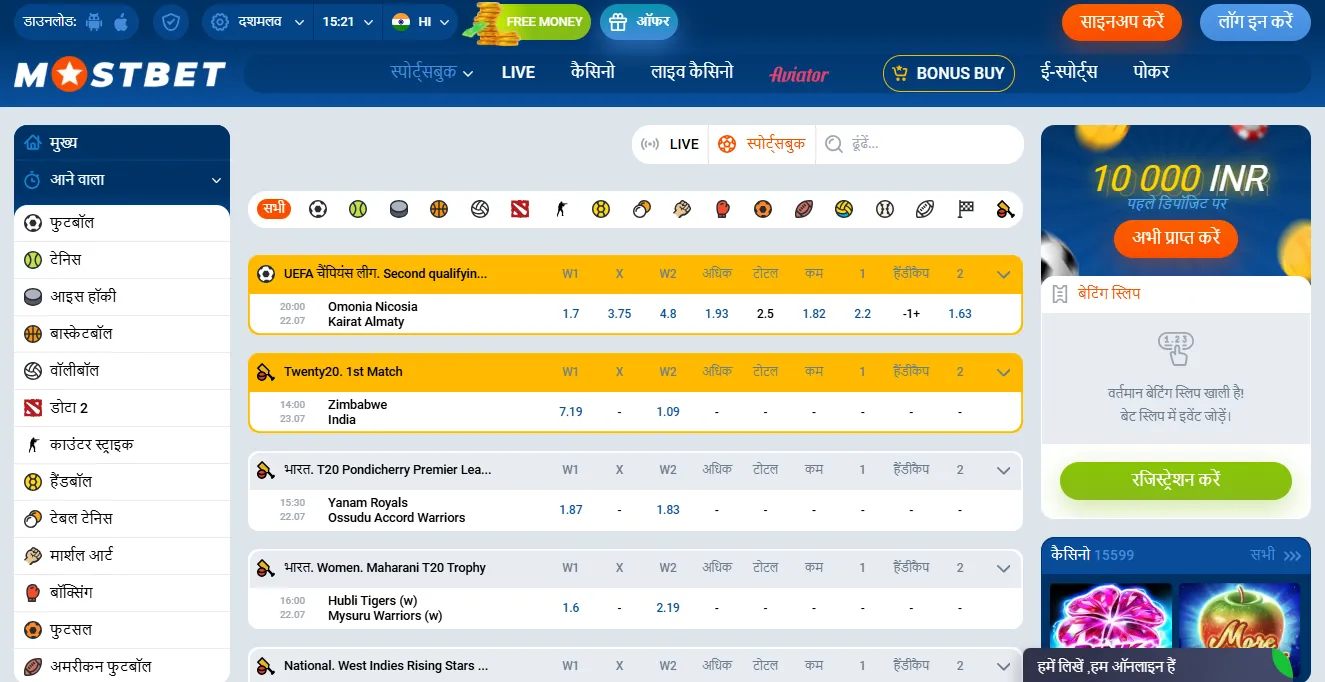Image resolution: width=1325 pixels, height=682 pixels.
Task: Open मुख्य home item in sidebar
Action: pyautogui.click(x=122, y=143)
